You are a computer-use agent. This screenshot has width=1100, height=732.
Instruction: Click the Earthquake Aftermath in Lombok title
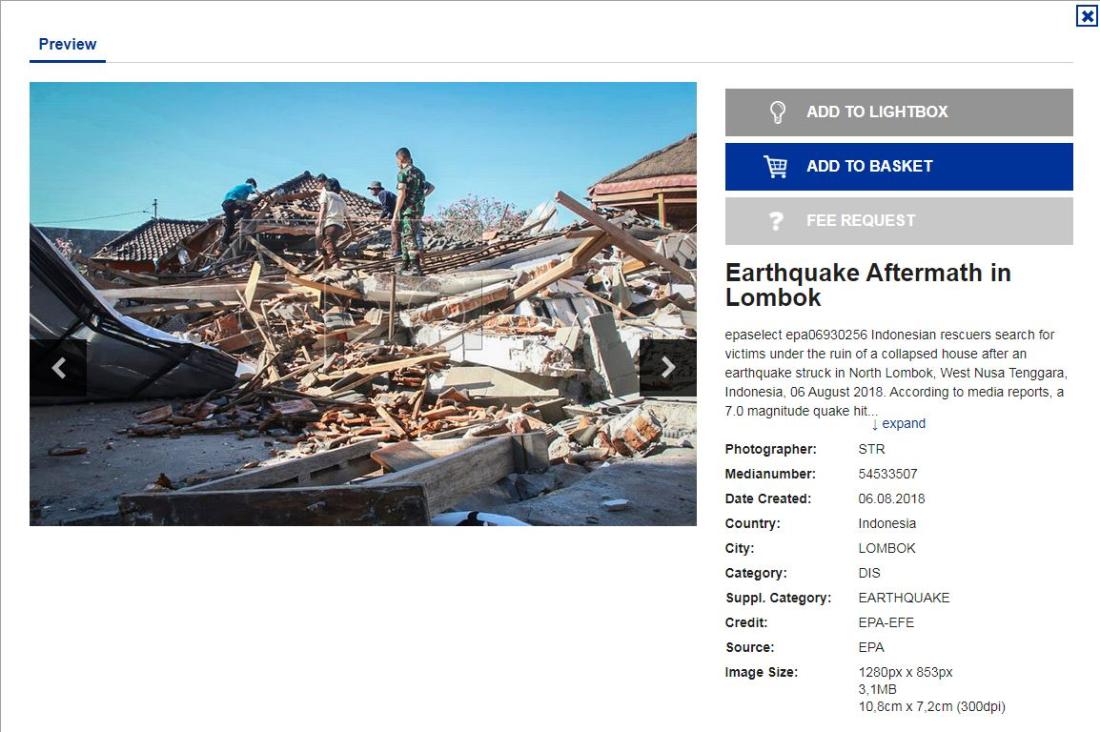coord(868,285)
